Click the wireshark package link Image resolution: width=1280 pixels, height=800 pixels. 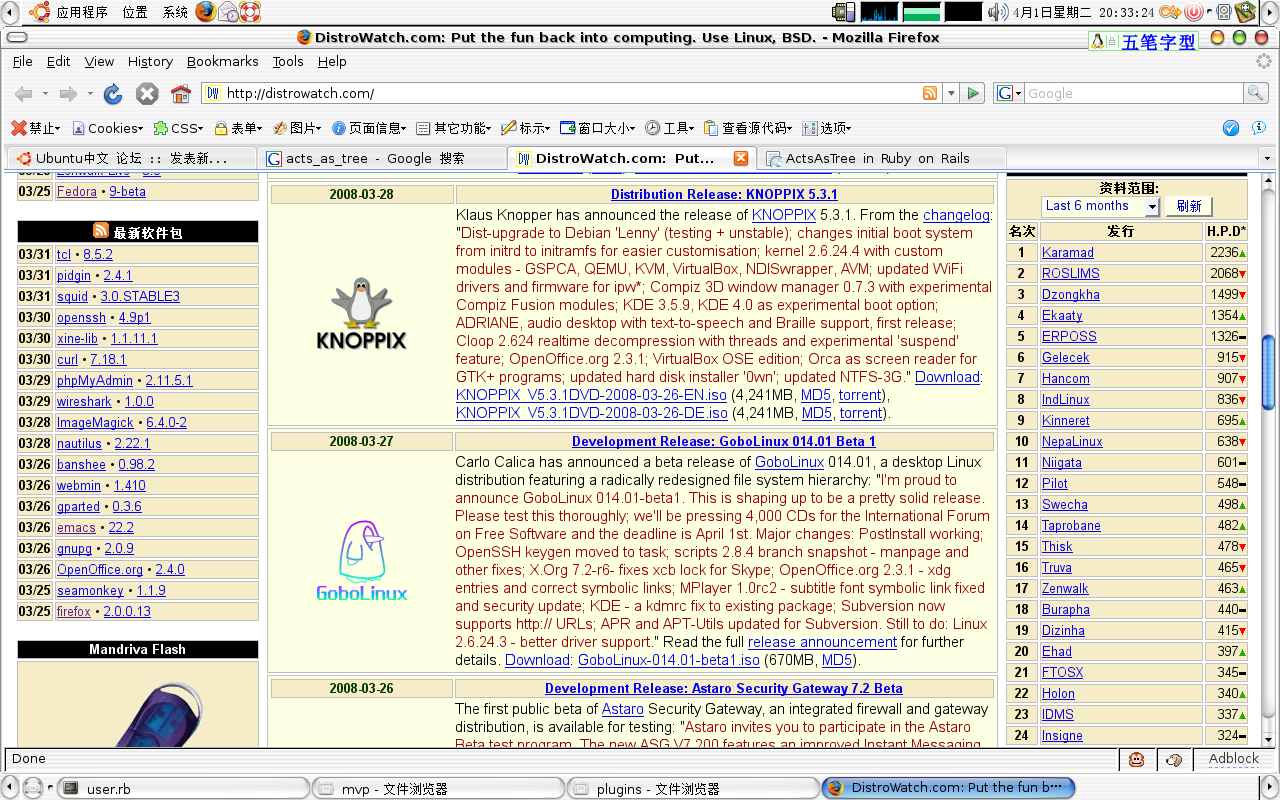(84, 401)
